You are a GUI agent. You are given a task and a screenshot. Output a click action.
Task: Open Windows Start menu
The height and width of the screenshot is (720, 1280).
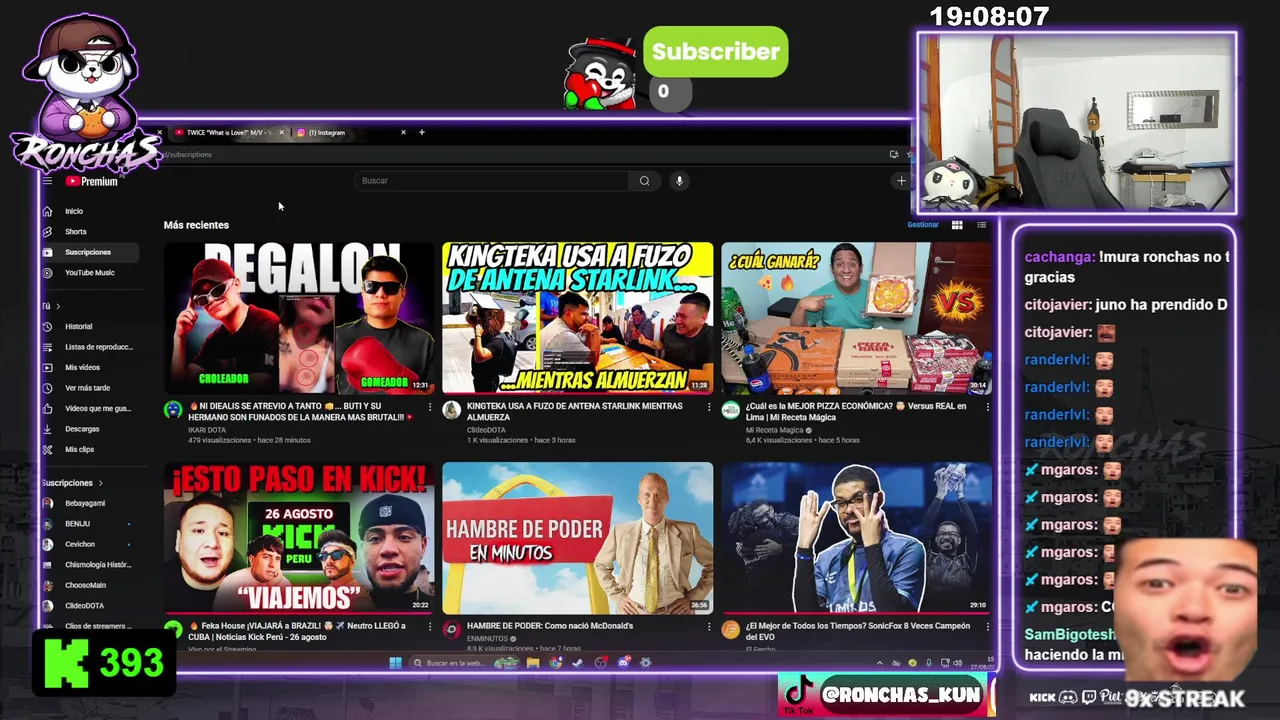pos(395,663)
